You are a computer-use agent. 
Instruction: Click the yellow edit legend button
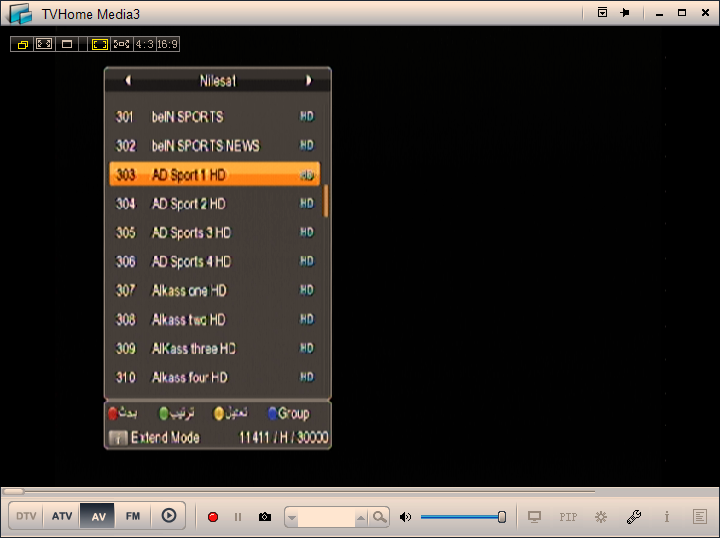tap(231, 413)
